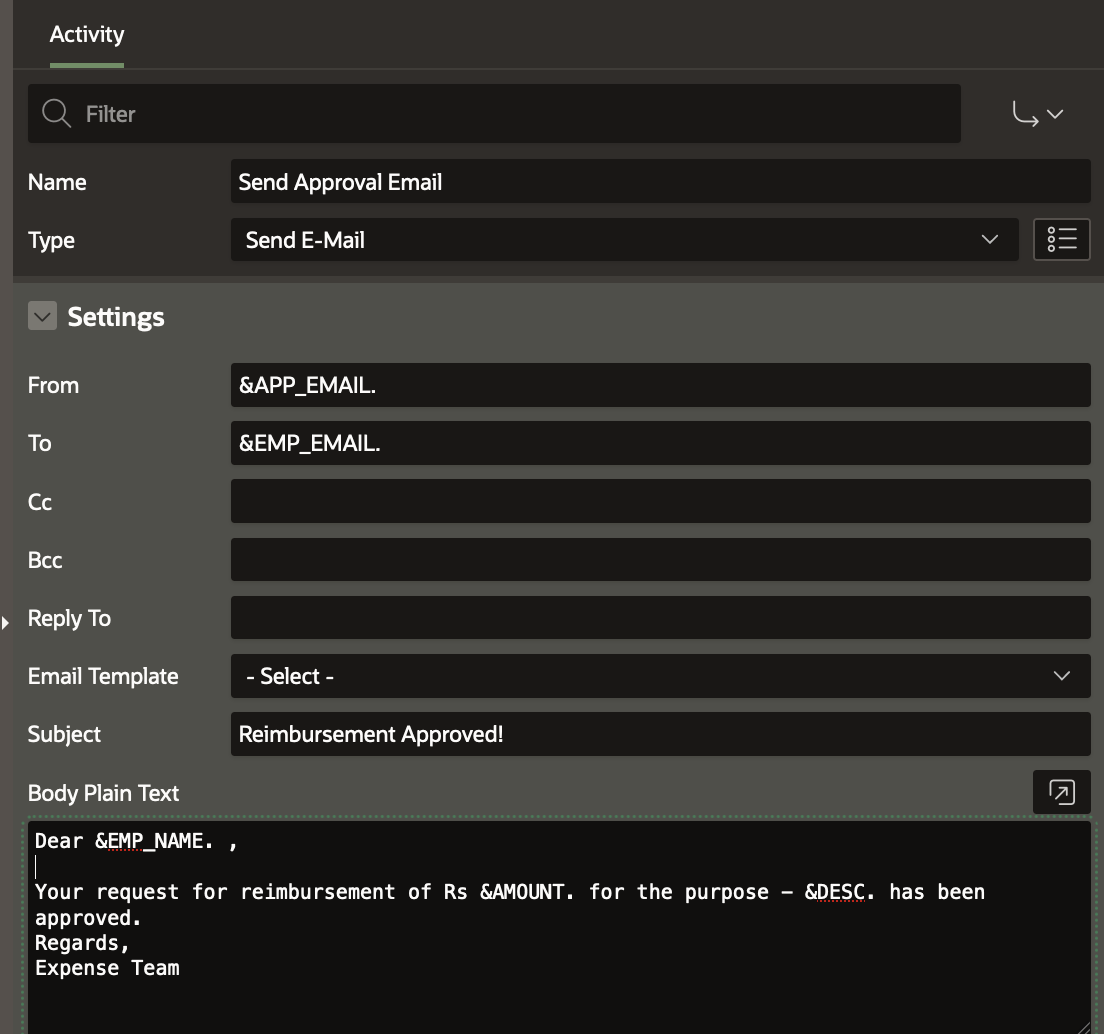Screen dimensions: 1104x1034
Task: Click the left edge panel expand triangle
Action: 5,623
